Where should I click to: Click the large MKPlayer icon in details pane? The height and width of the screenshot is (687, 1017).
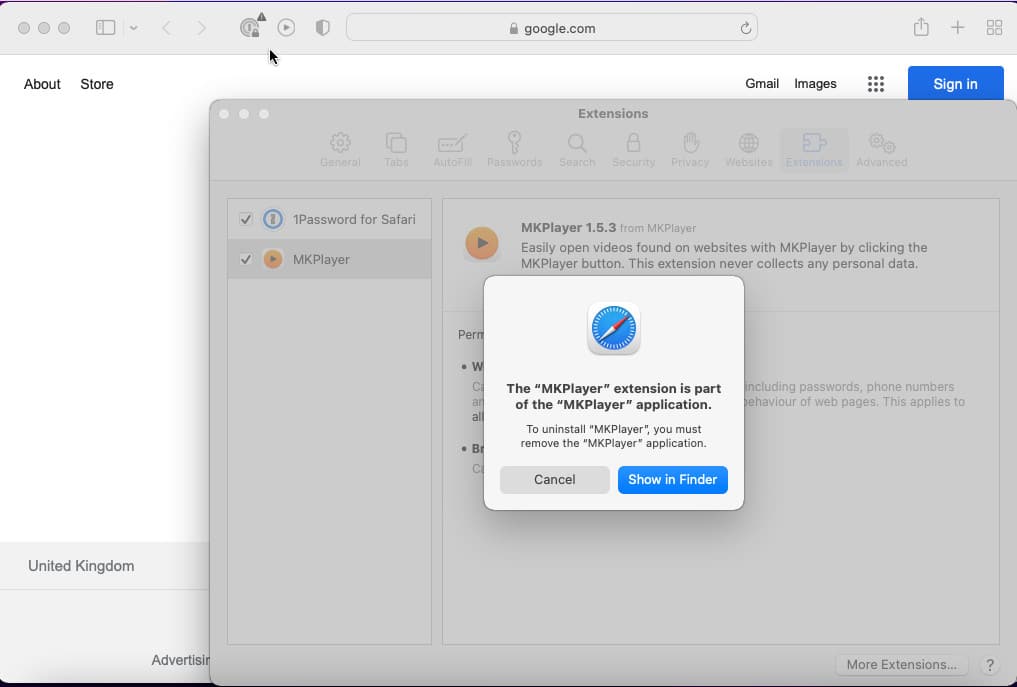pos(482,243)
